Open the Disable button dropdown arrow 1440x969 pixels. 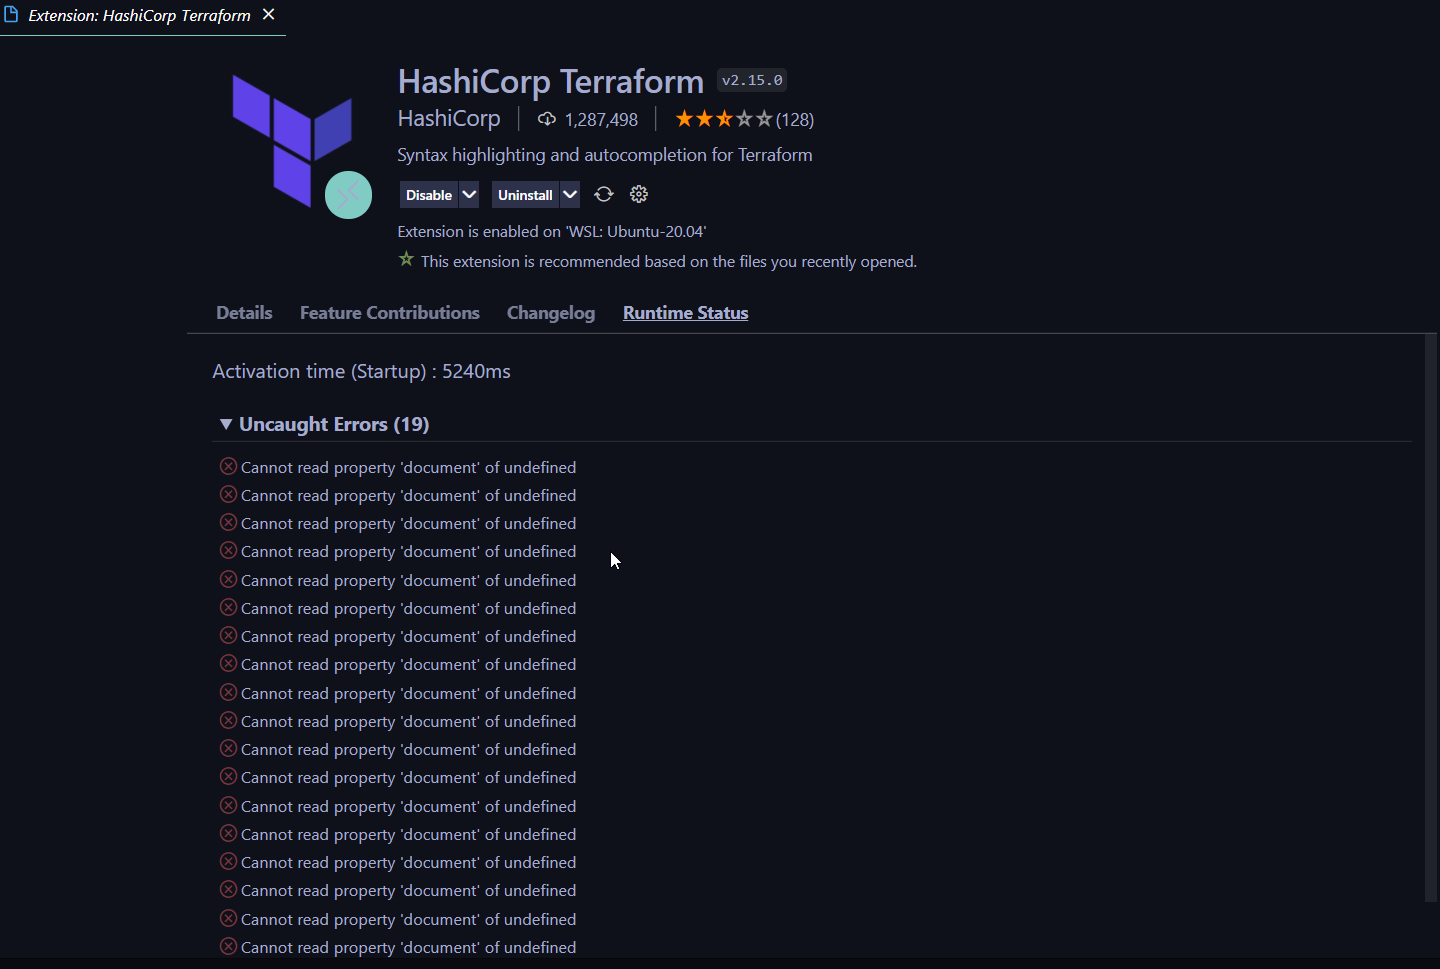point(469,194)
